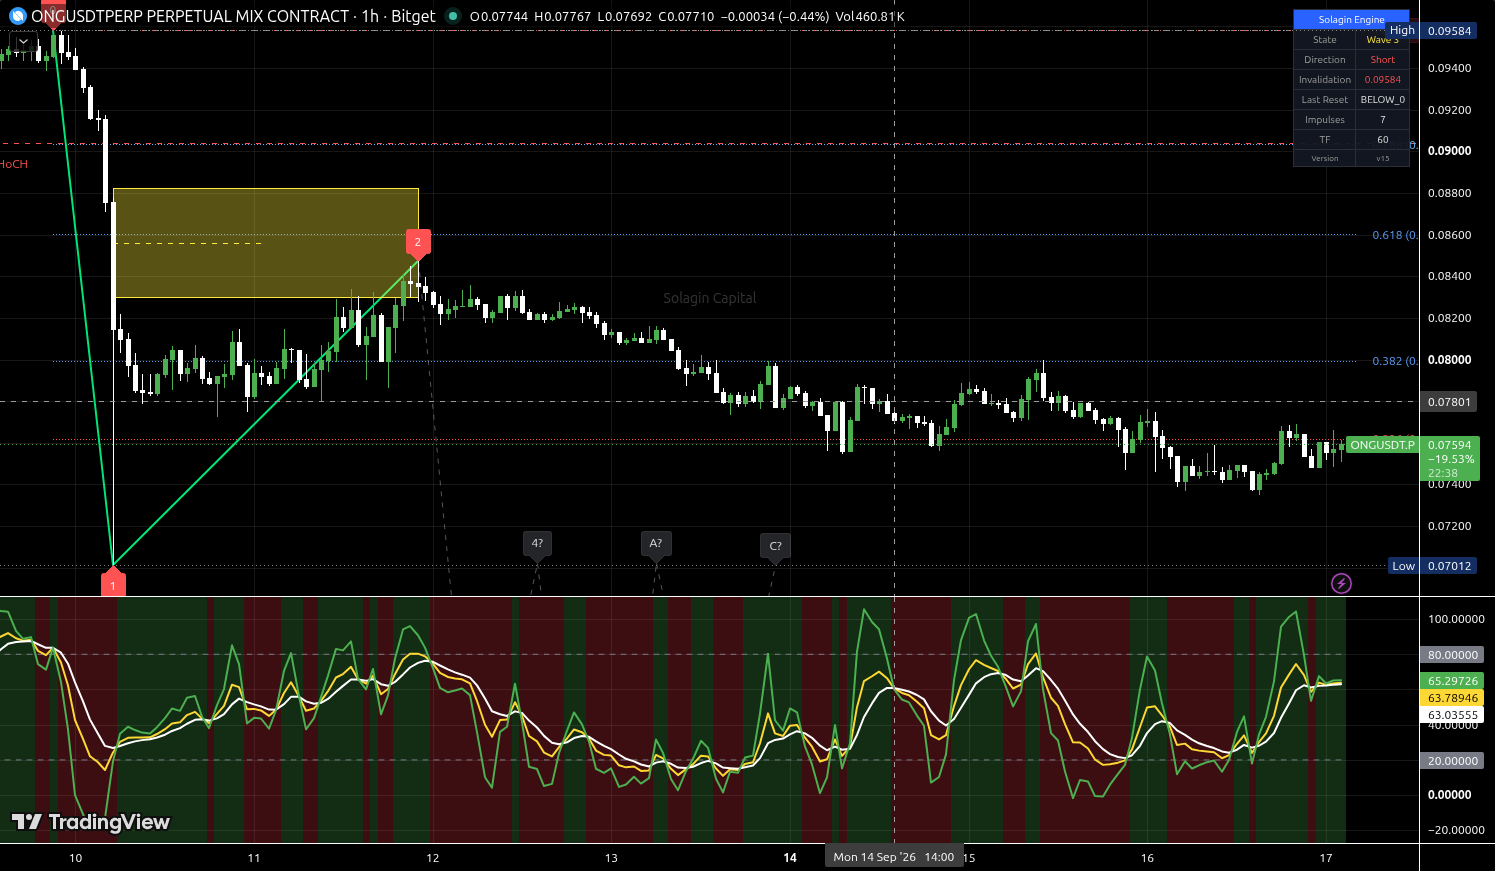Click the Short direction value
1495x871 pixels.
coord(1382,60)
